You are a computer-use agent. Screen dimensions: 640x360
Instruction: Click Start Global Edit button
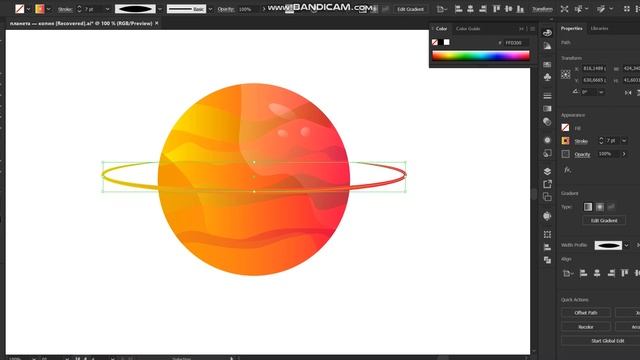click(x=607, y=341)
